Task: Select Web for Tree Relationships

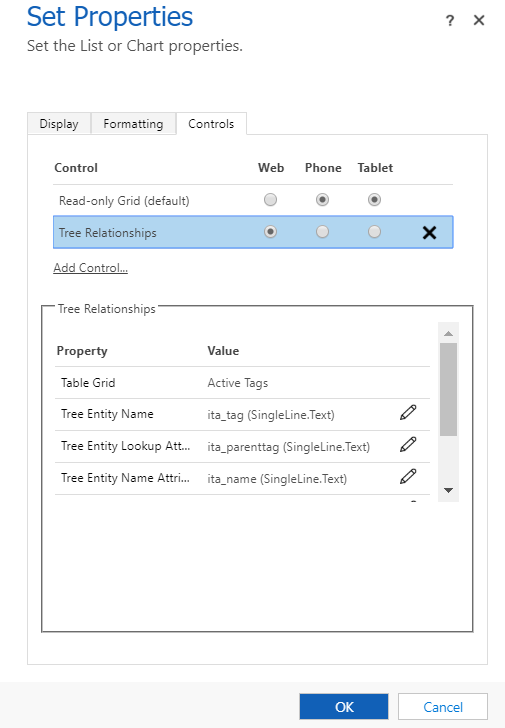Action: coord(270,232)
